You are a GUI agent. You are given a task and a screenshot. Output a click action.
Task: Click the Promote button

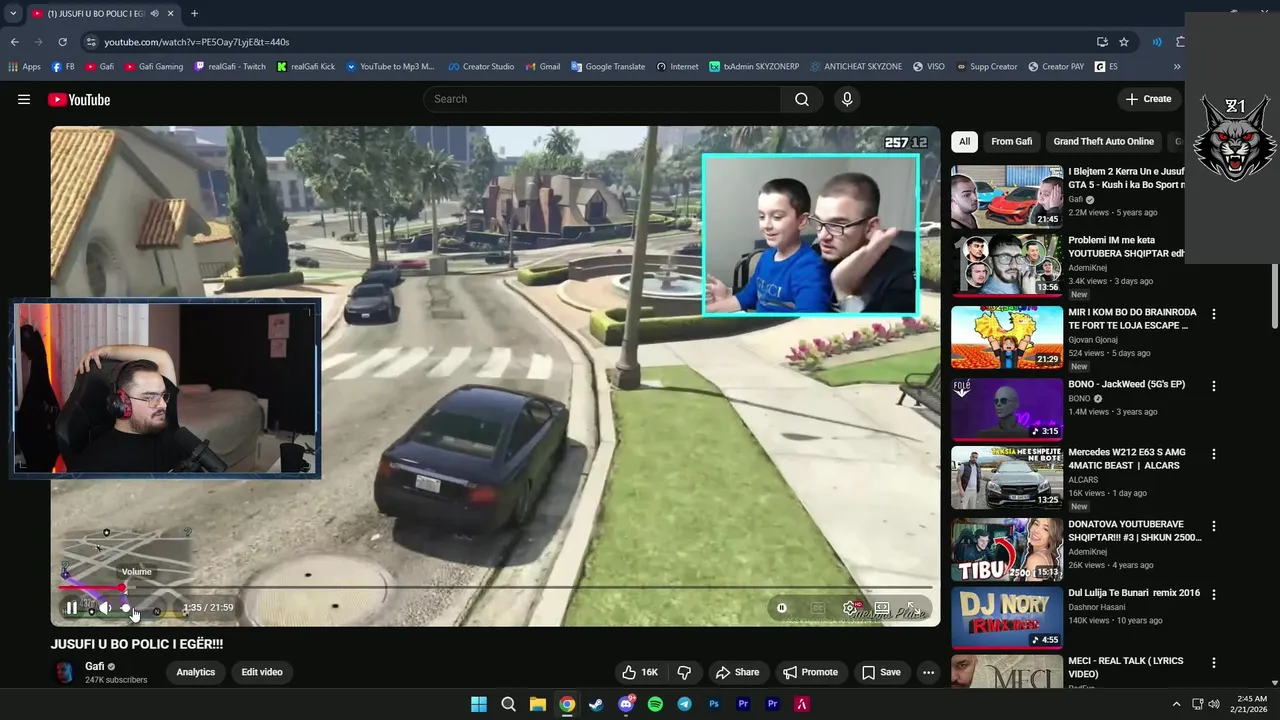coord(810,672)
